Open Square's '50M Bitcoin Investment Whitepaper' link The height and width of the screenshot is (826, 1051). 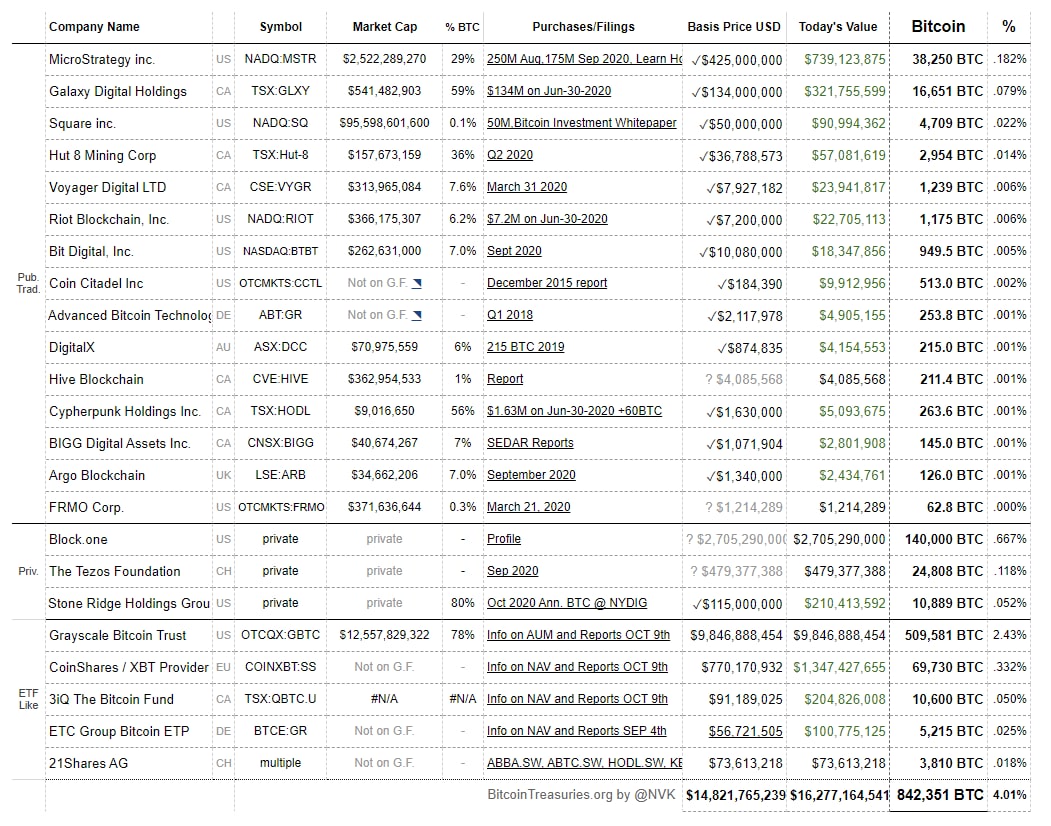(x=582, y=123)
